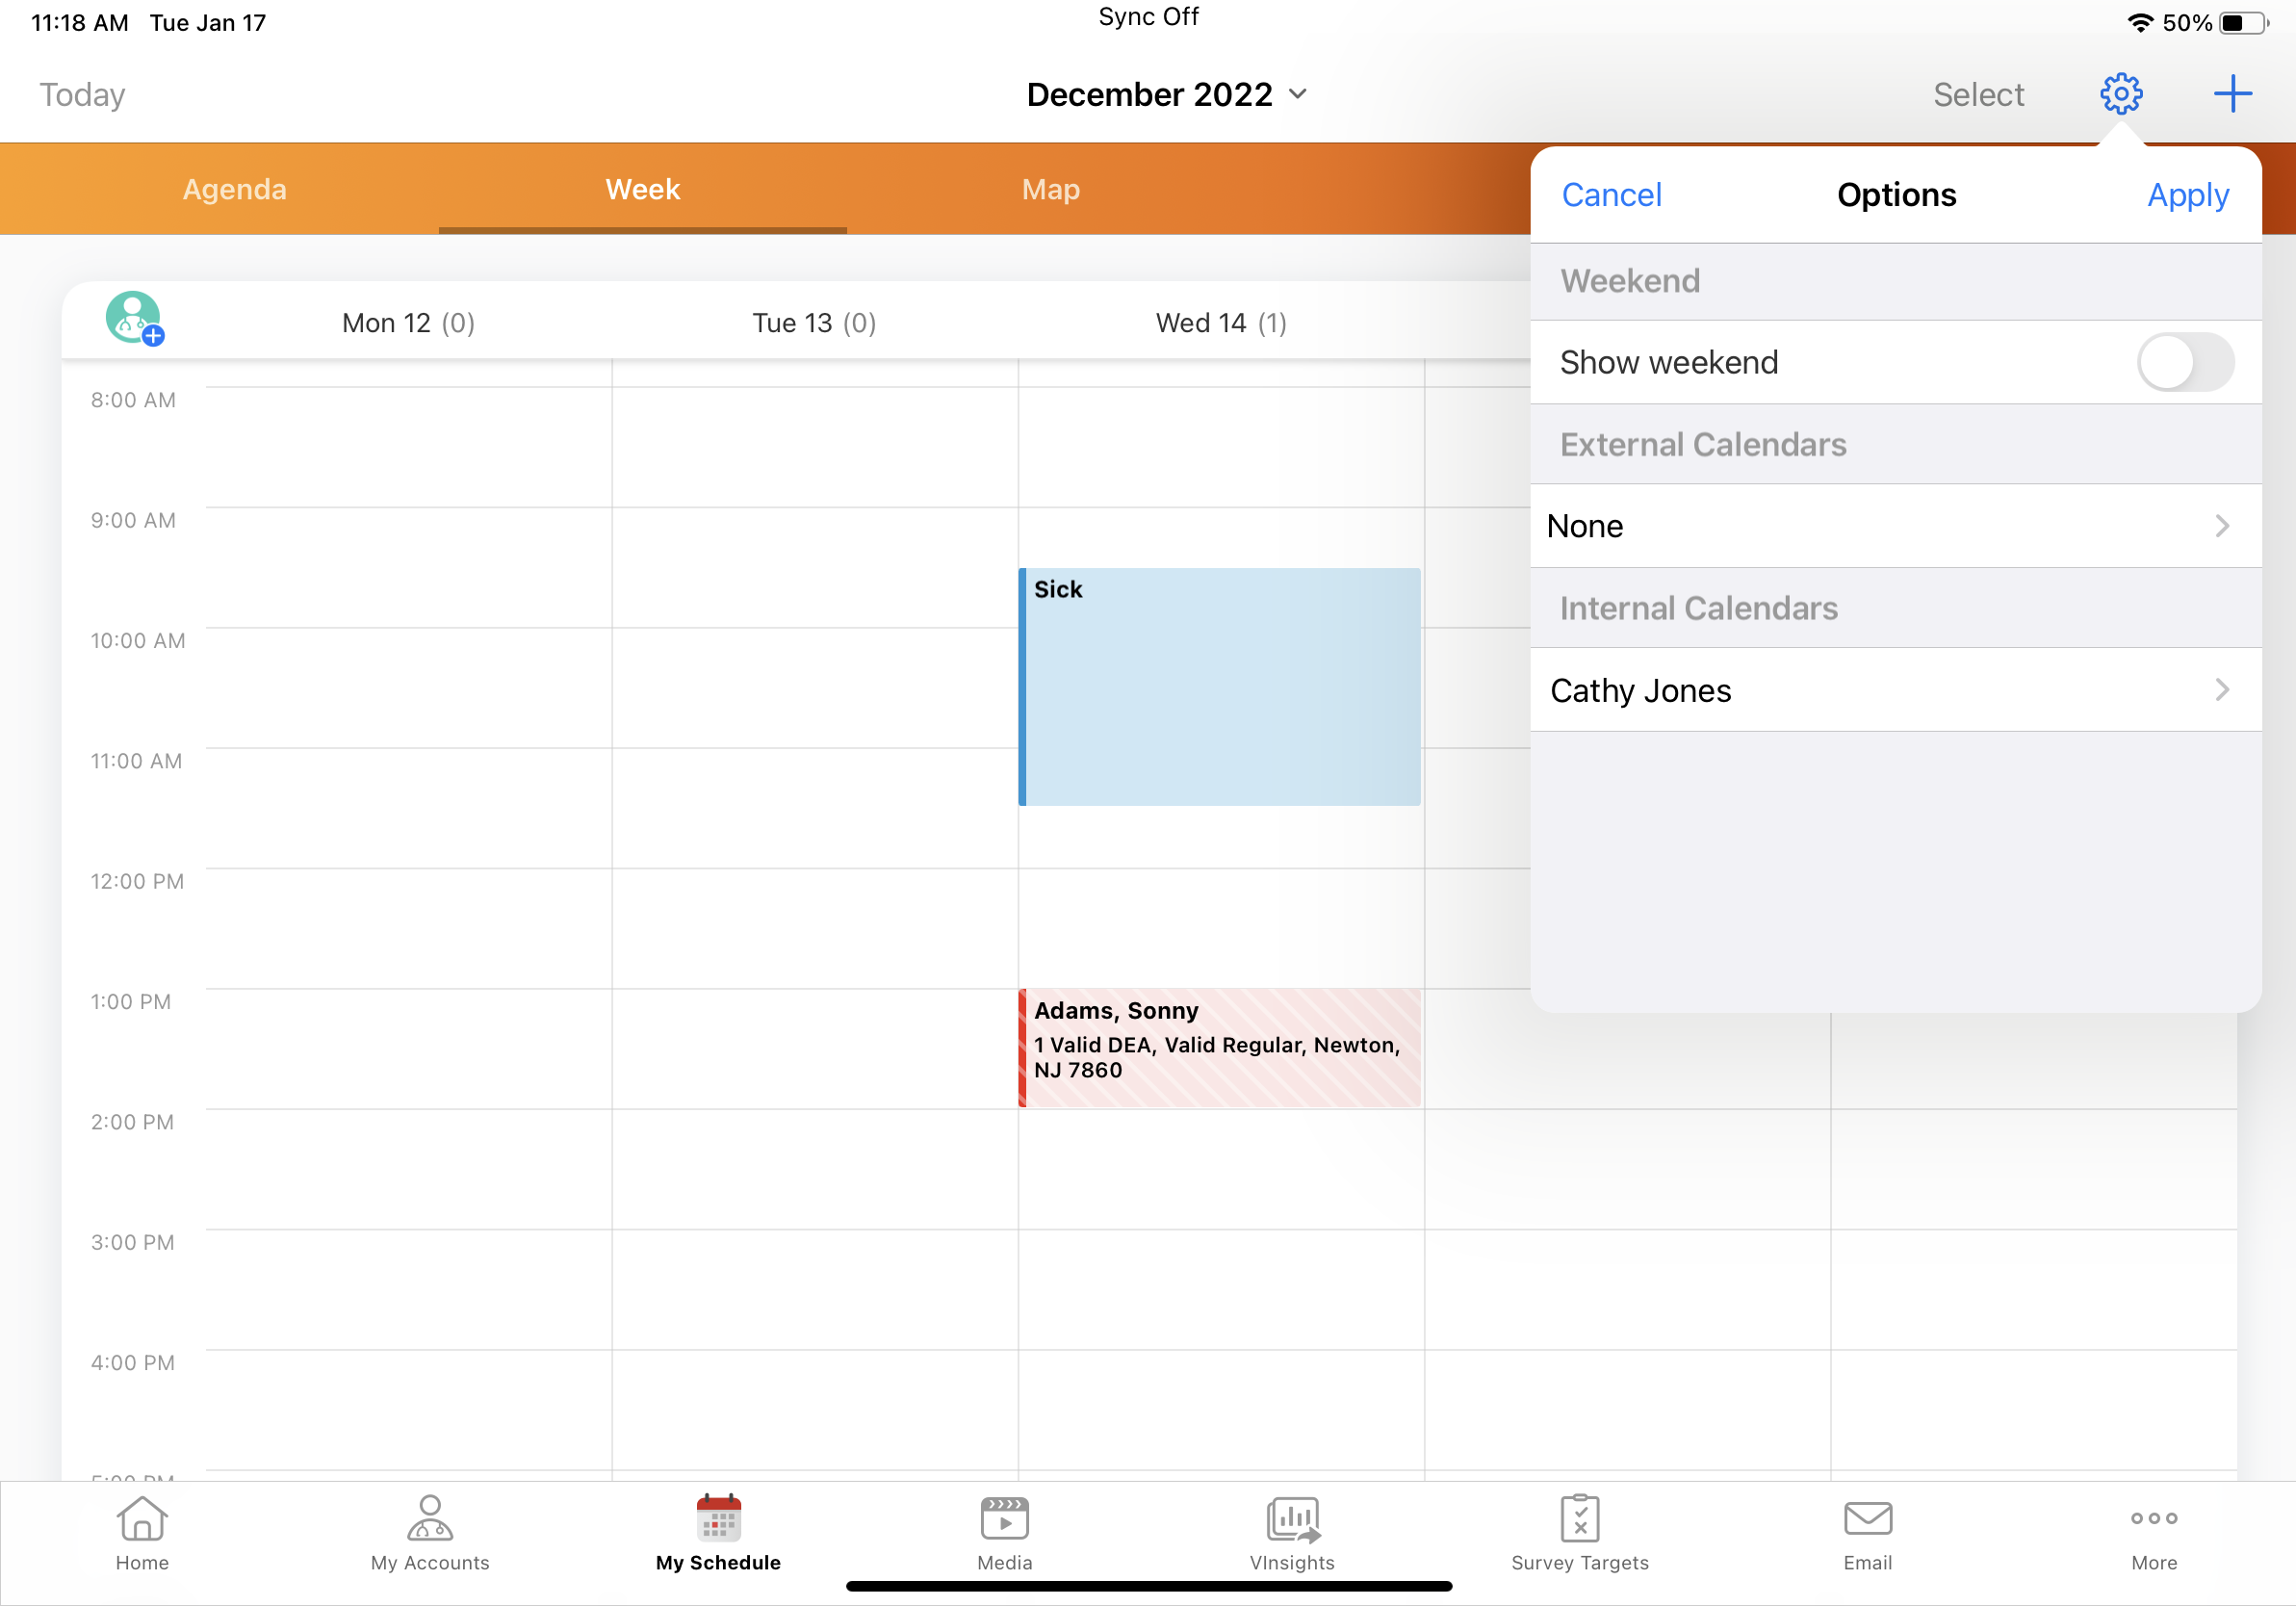Image resolution: width=2296 pixels, height=1606 pixels.
Task: Toggle the Show weekend switch
Action: tap(2184, 362)
